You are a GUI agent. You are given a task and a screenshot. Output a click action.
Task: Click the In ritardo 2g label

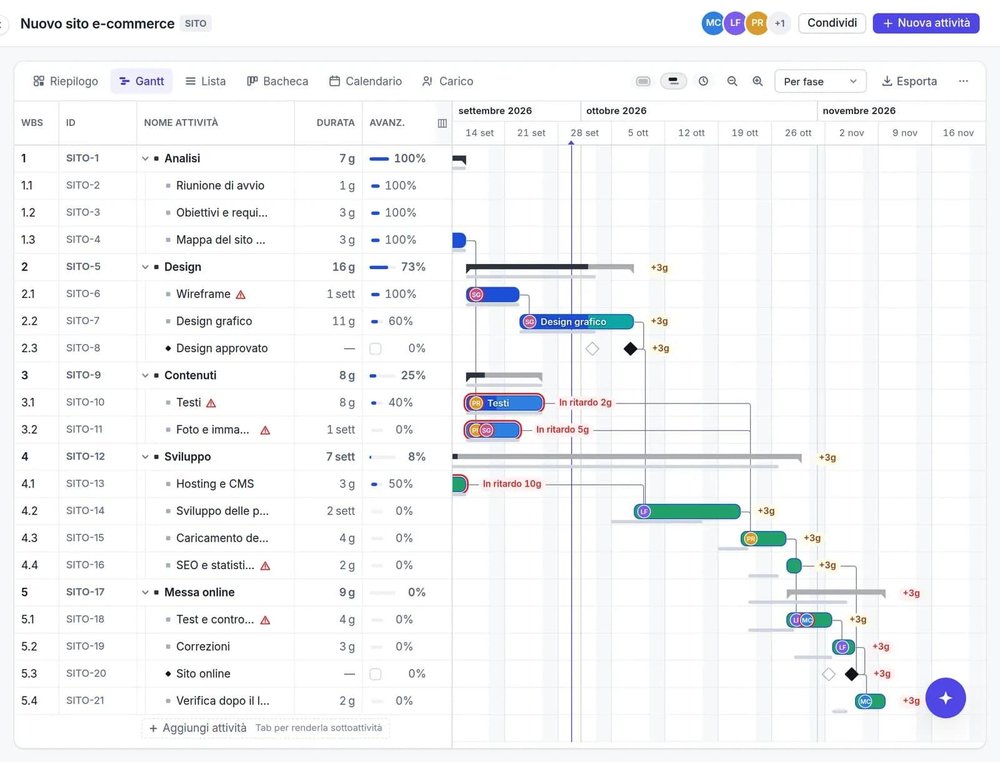(x=585, y=402)
